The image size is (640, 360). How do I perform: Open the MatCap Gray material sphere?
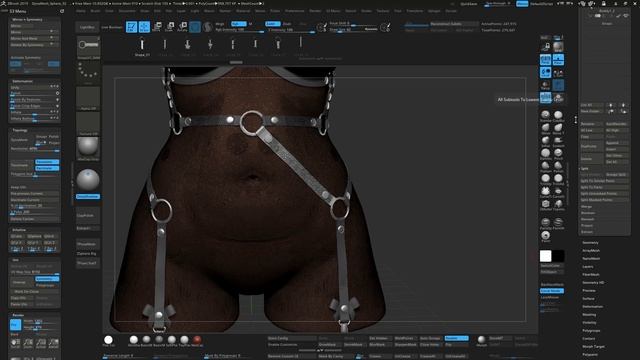coord(88,148)
